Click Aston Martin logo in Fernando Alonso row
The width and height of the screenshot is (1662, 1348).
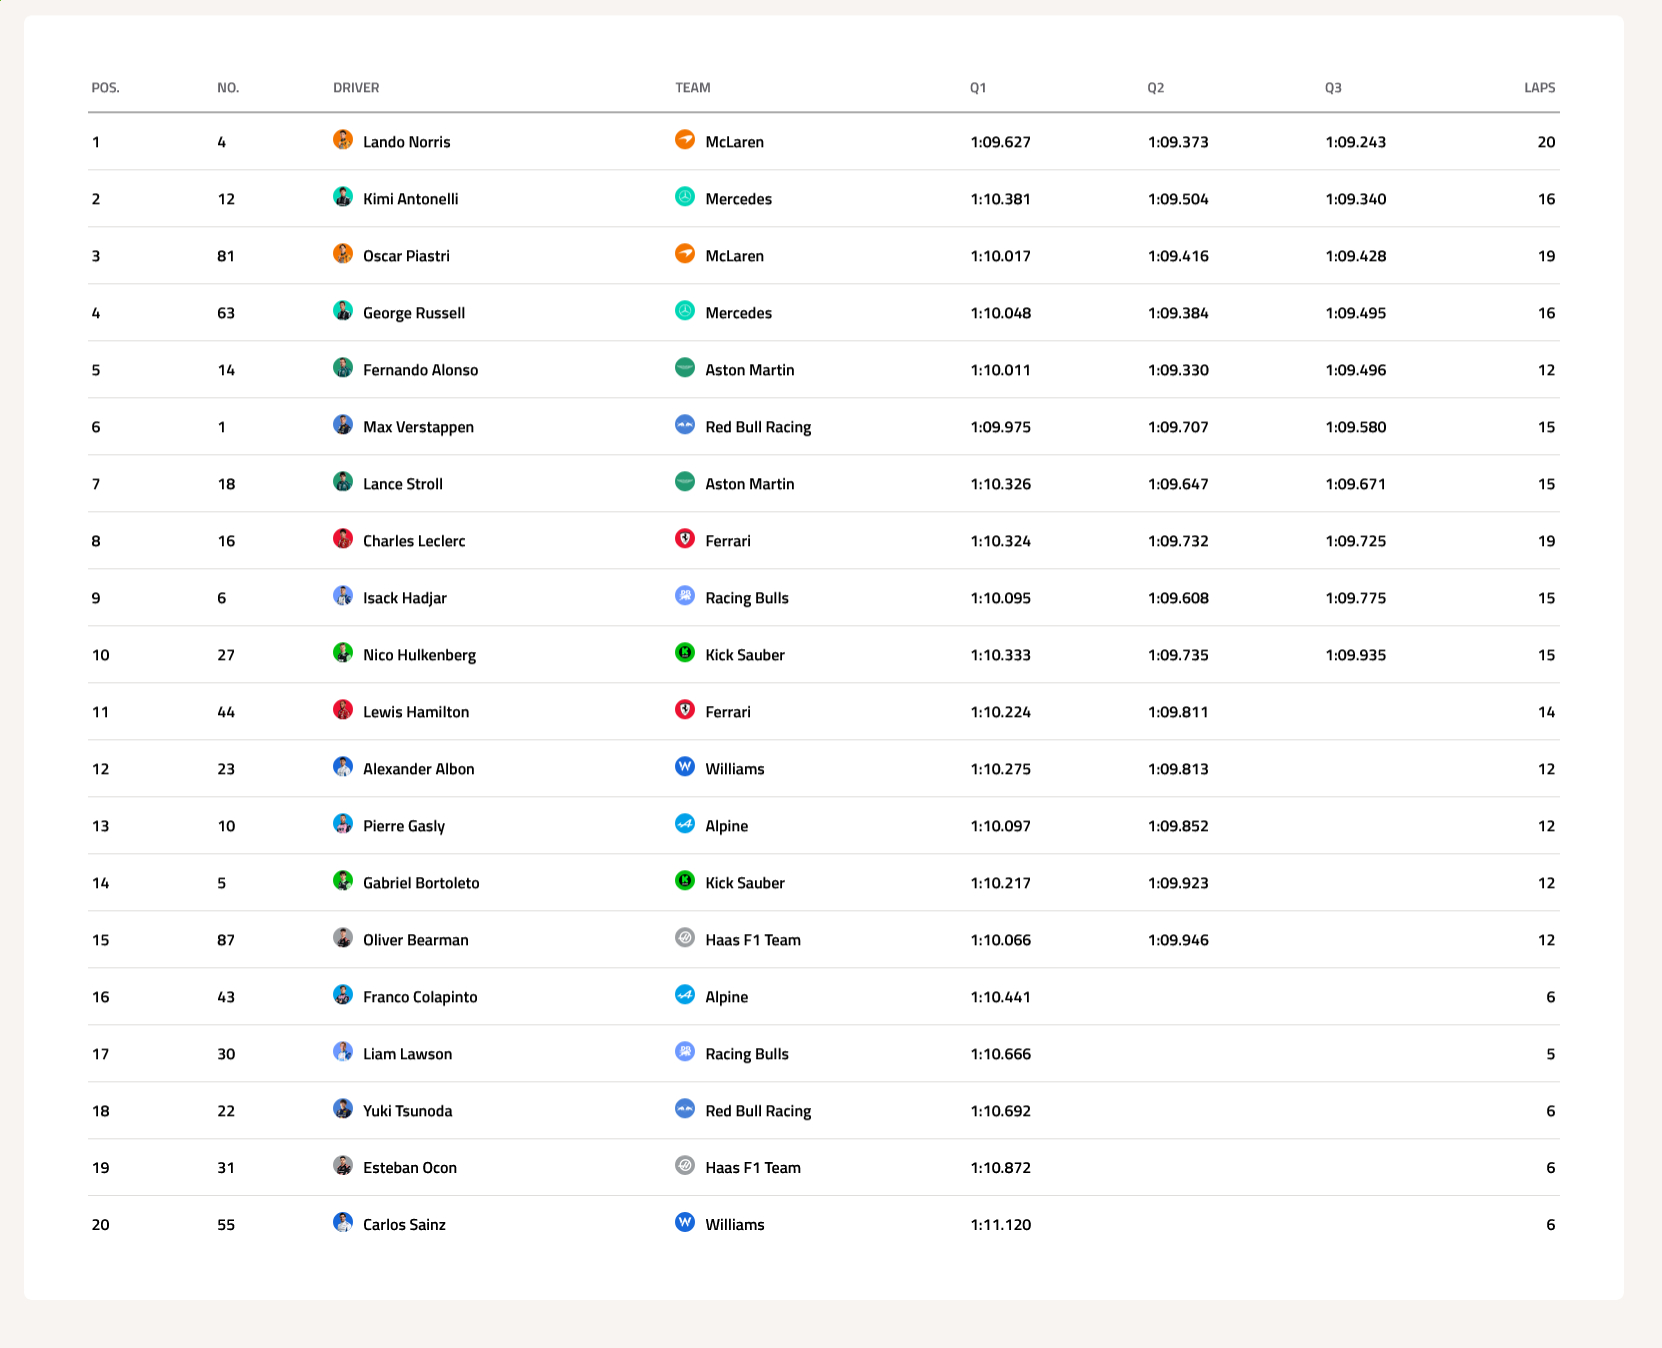(x=685, y=368)
